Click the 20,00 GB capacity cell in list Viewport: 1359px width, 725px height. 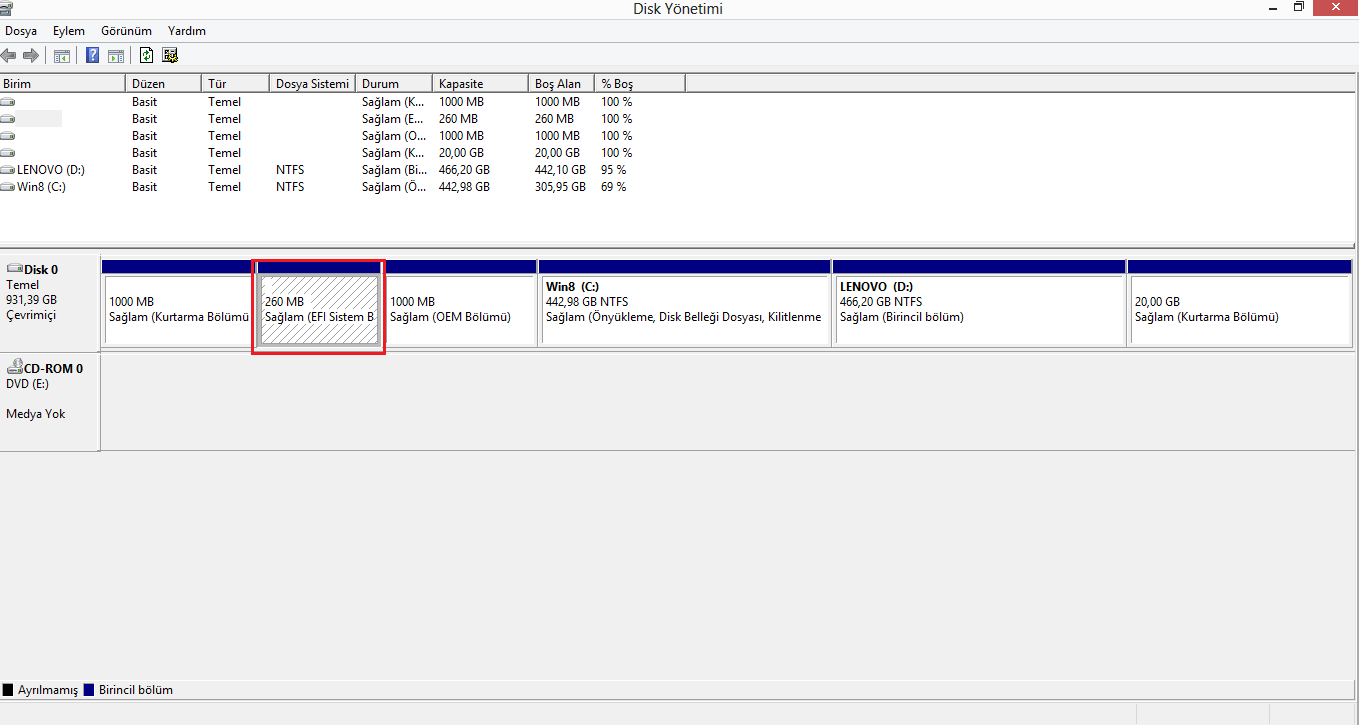(462, 153)
